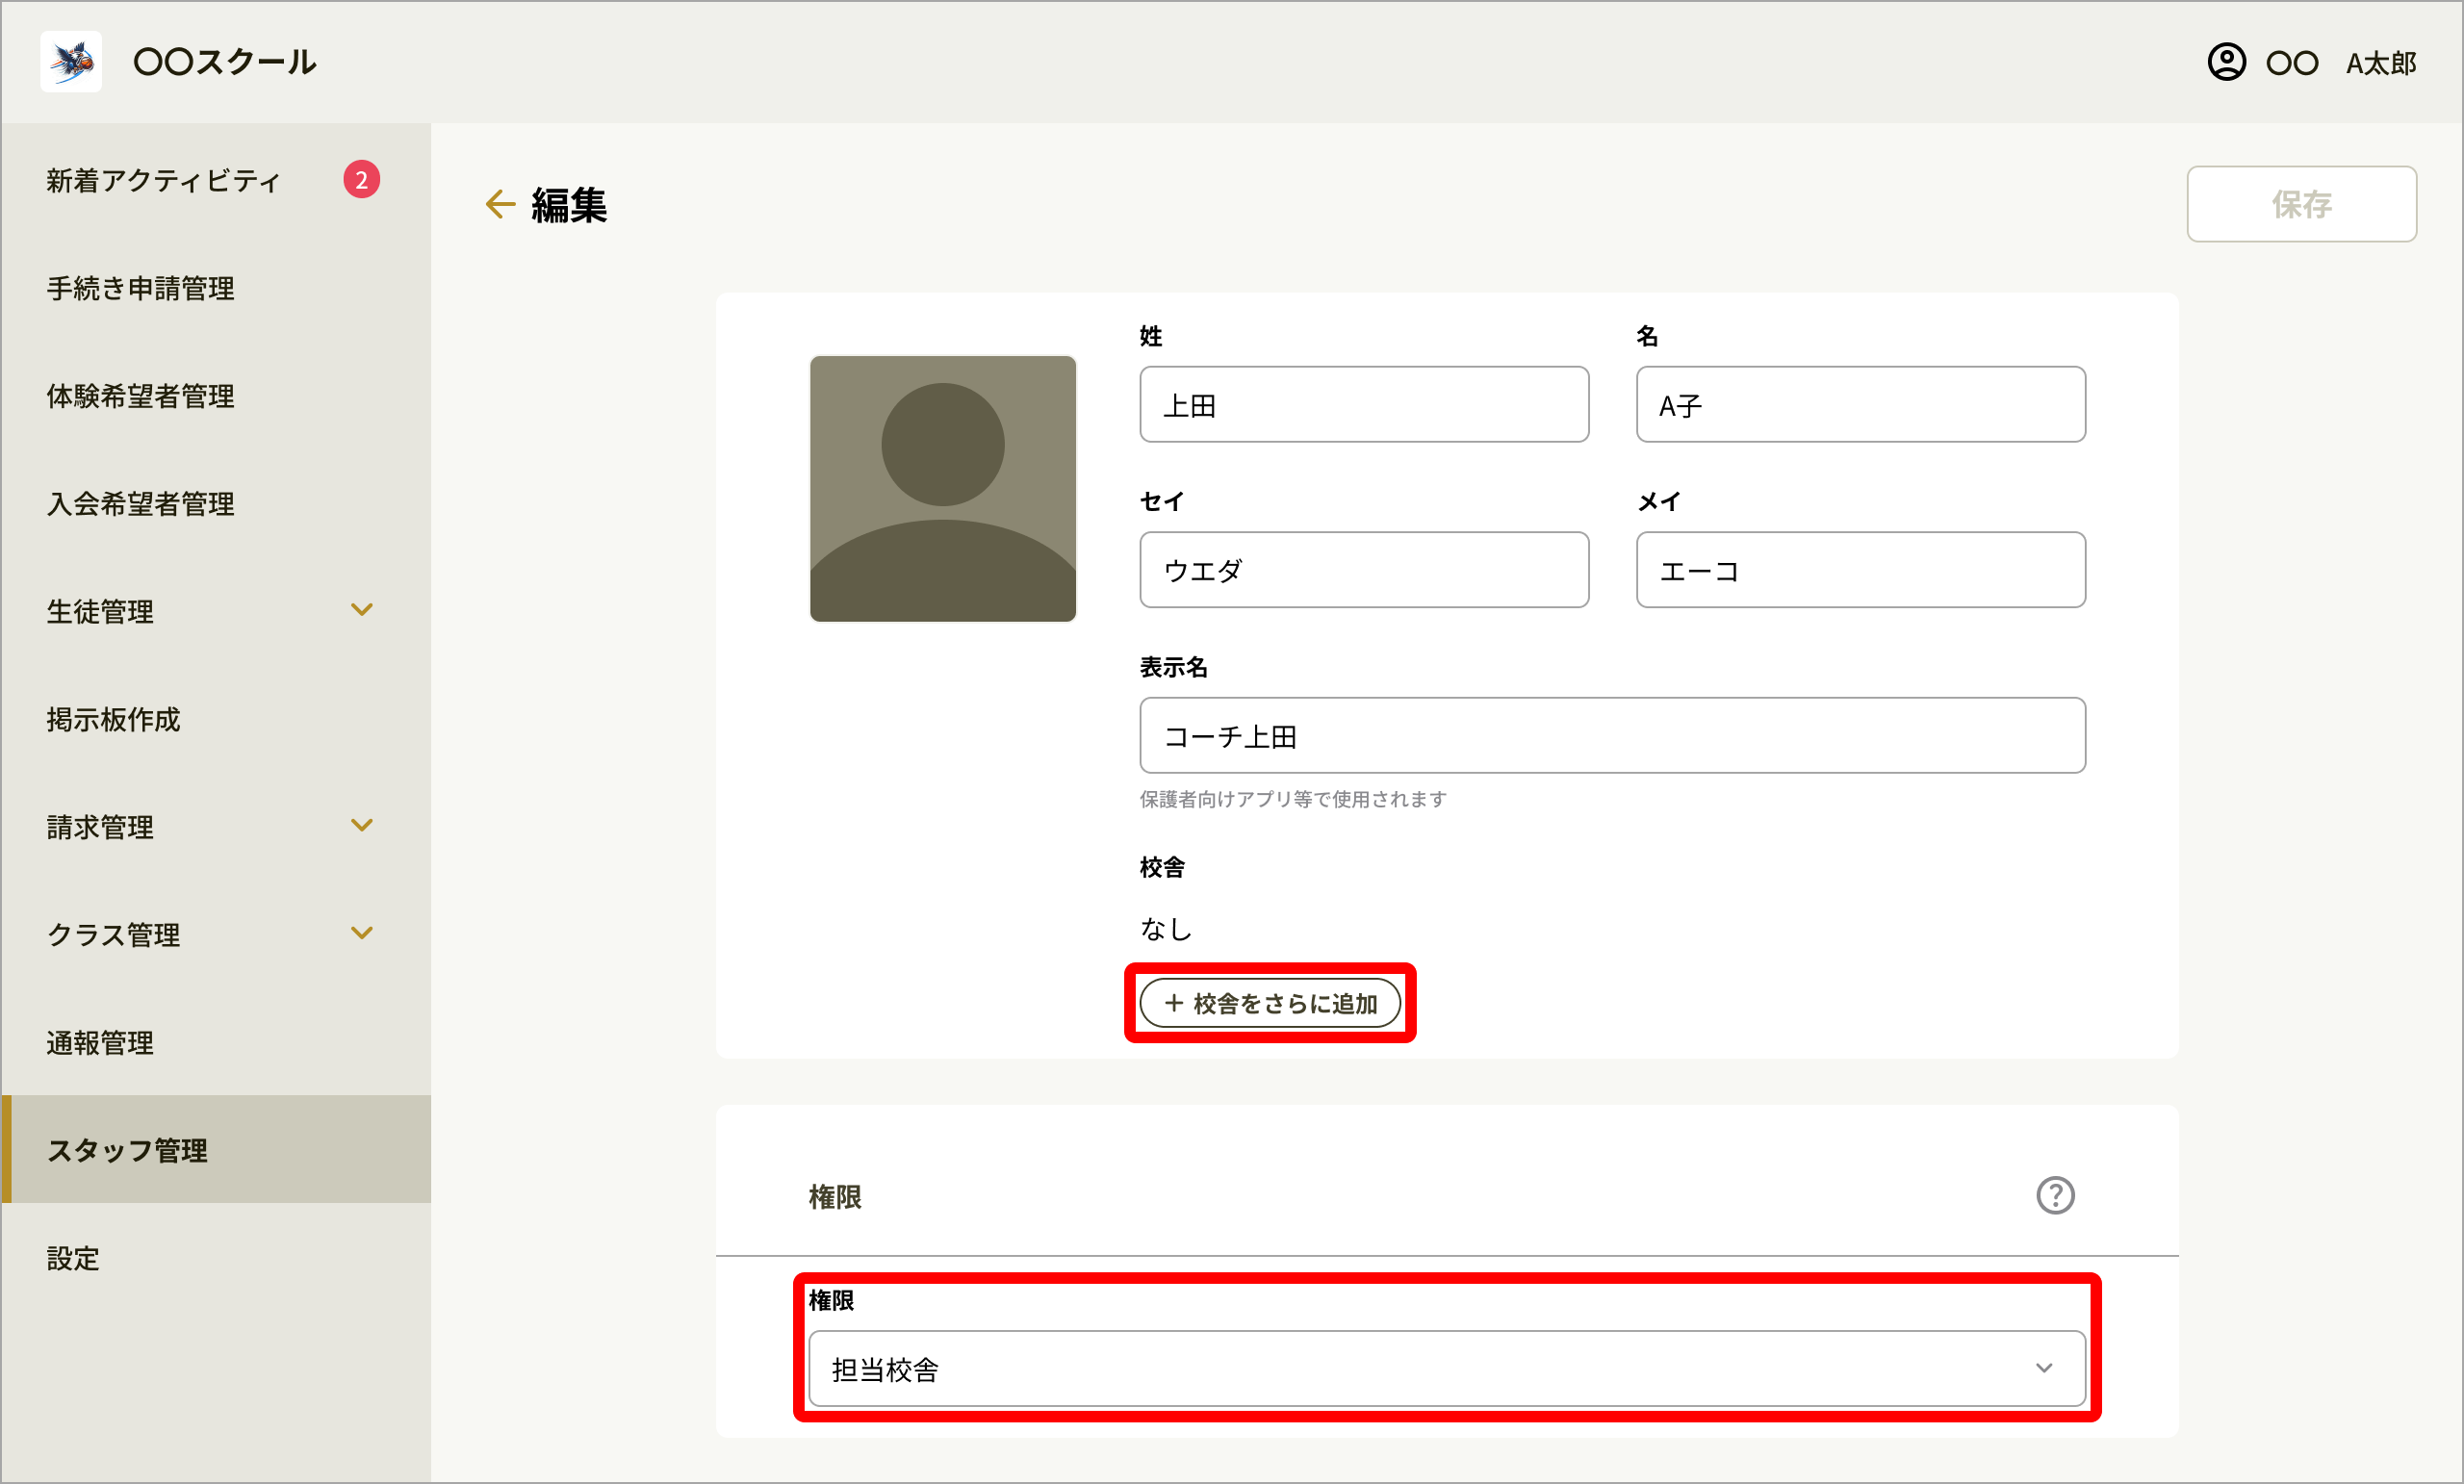This screenshot has width=2464, height=1484.
Task: Expand the 生徒管理 chevron
Action: [362, 610]
